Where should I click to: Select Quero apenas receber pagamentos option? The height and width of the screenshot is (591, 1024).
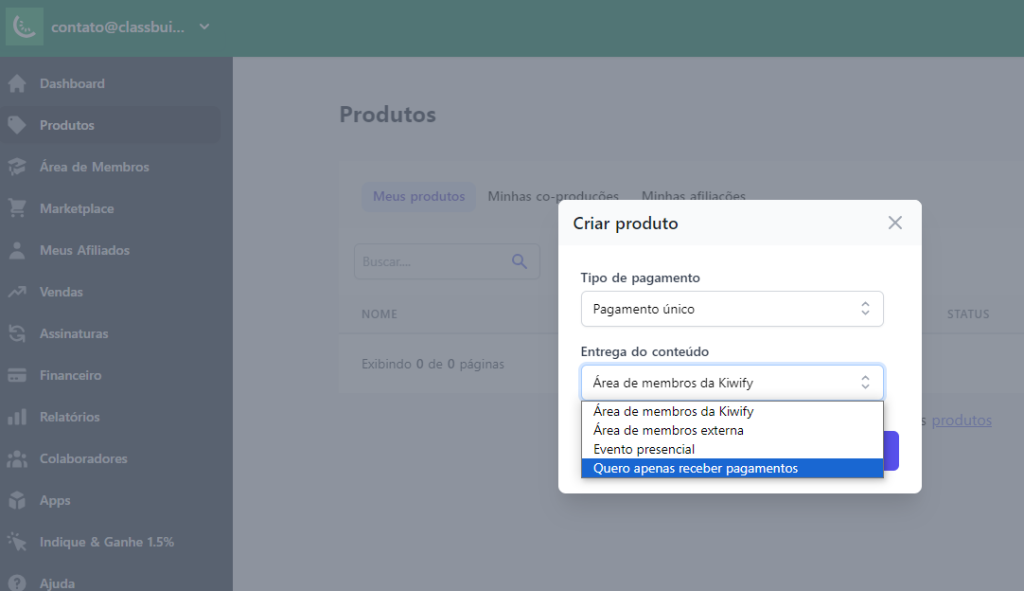(732, 468)
